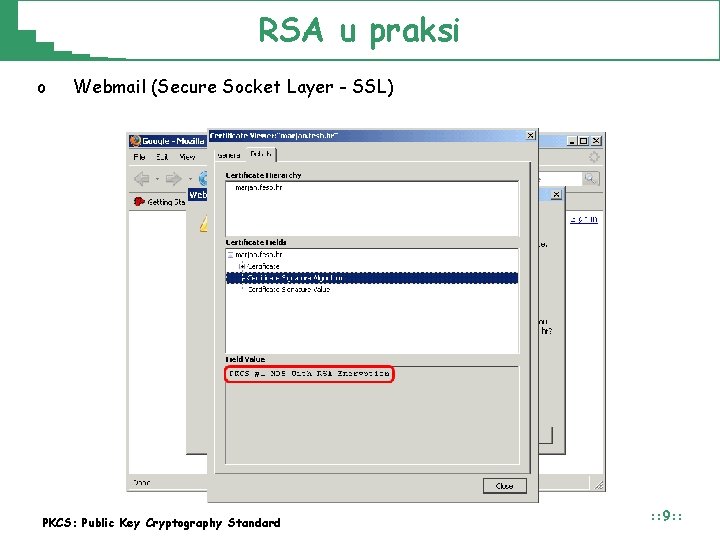The image size is (720, 540).
Task: Open the back button history dropdown arrow
Action: coord(157,179)
